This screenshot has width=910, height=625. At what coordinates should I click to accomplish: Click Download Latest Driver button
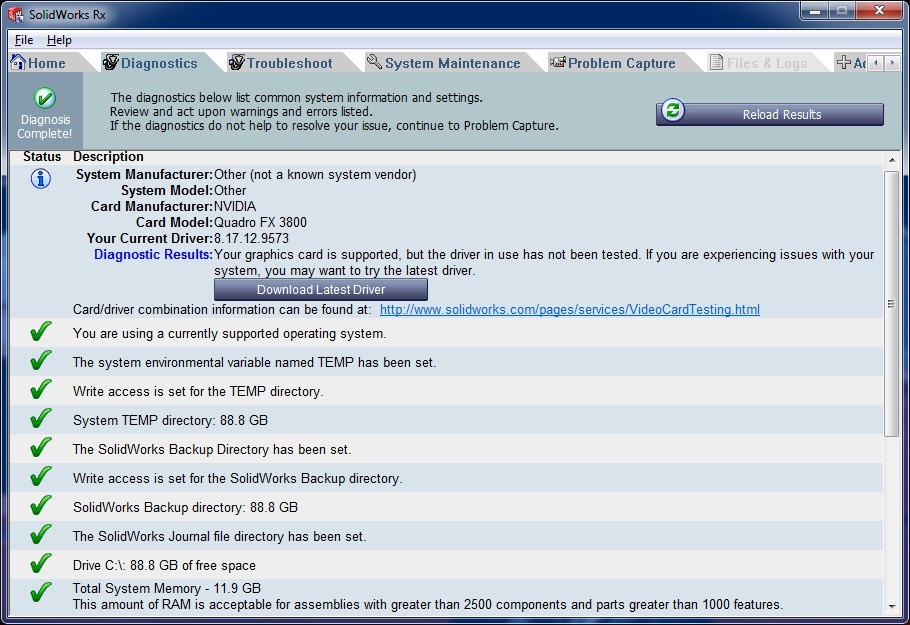click(321, 290)
